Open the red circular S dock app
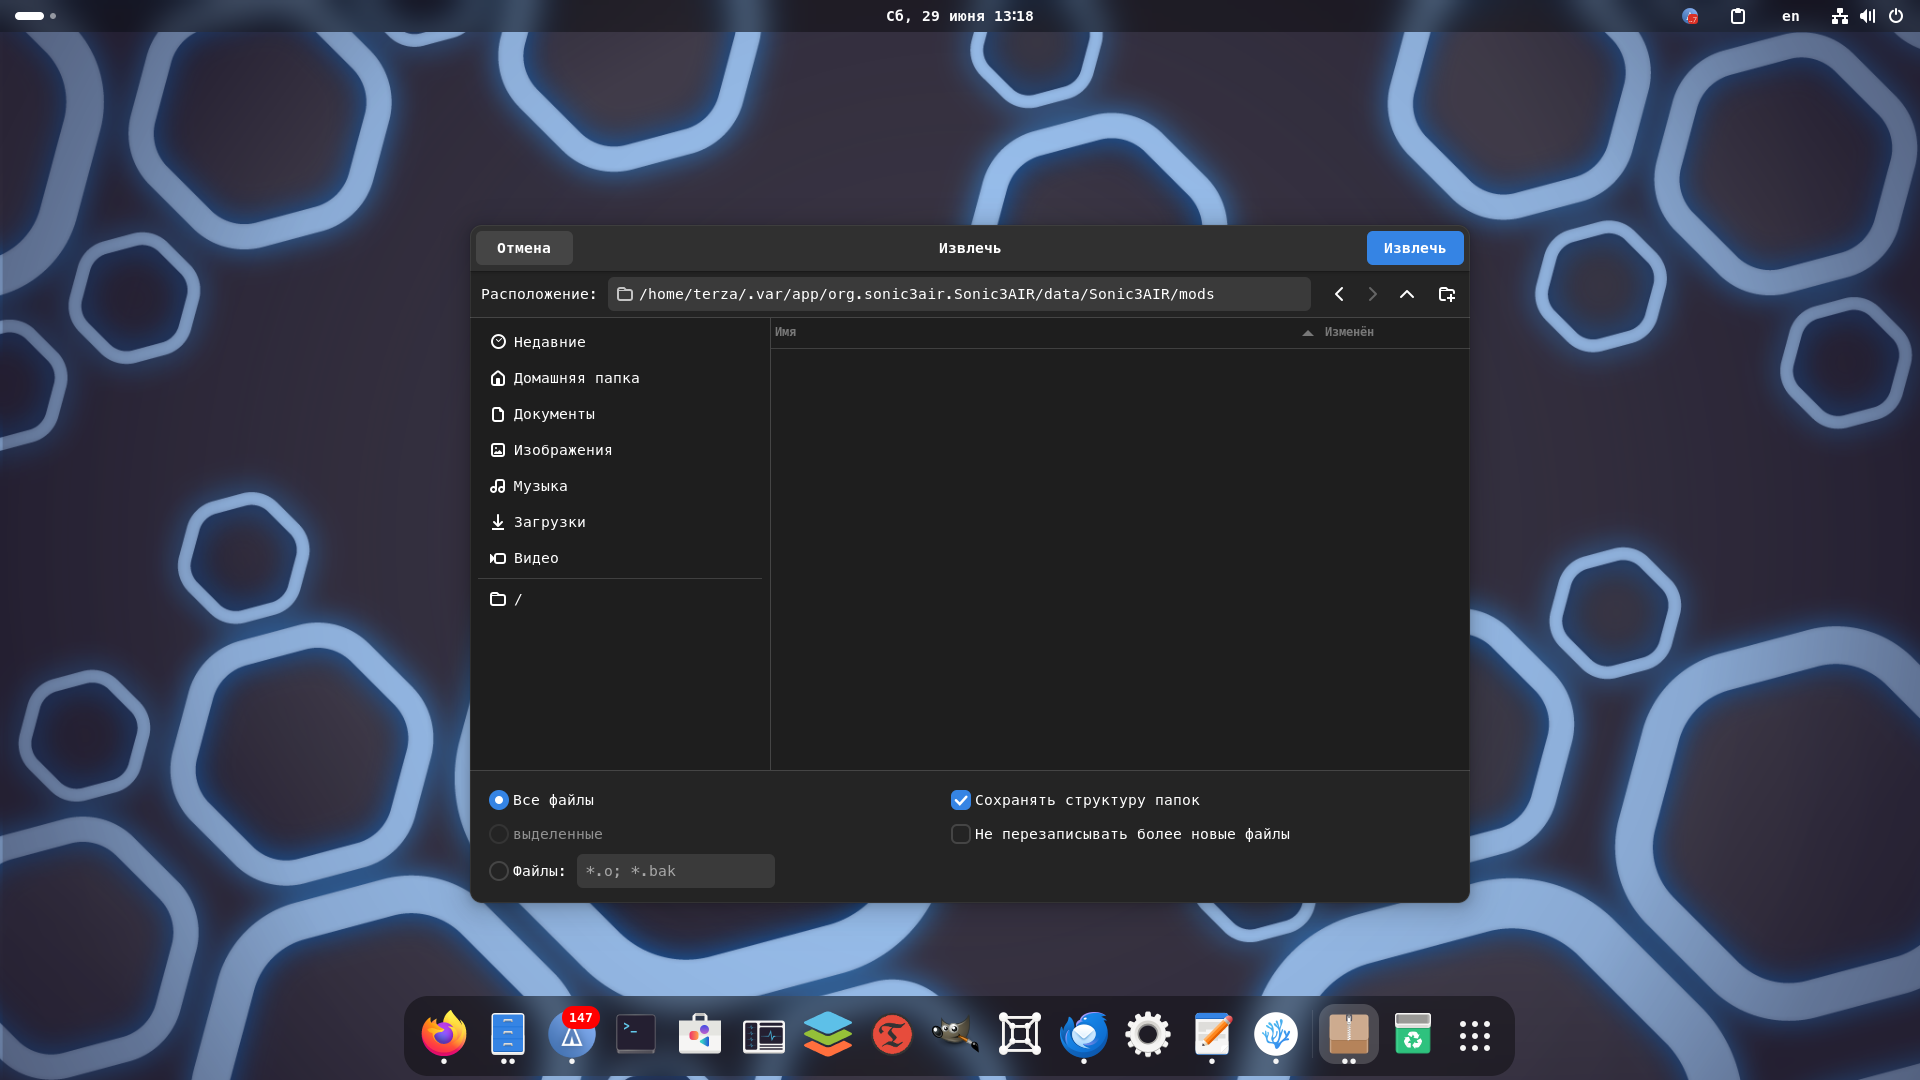 tap(892, 1034)
